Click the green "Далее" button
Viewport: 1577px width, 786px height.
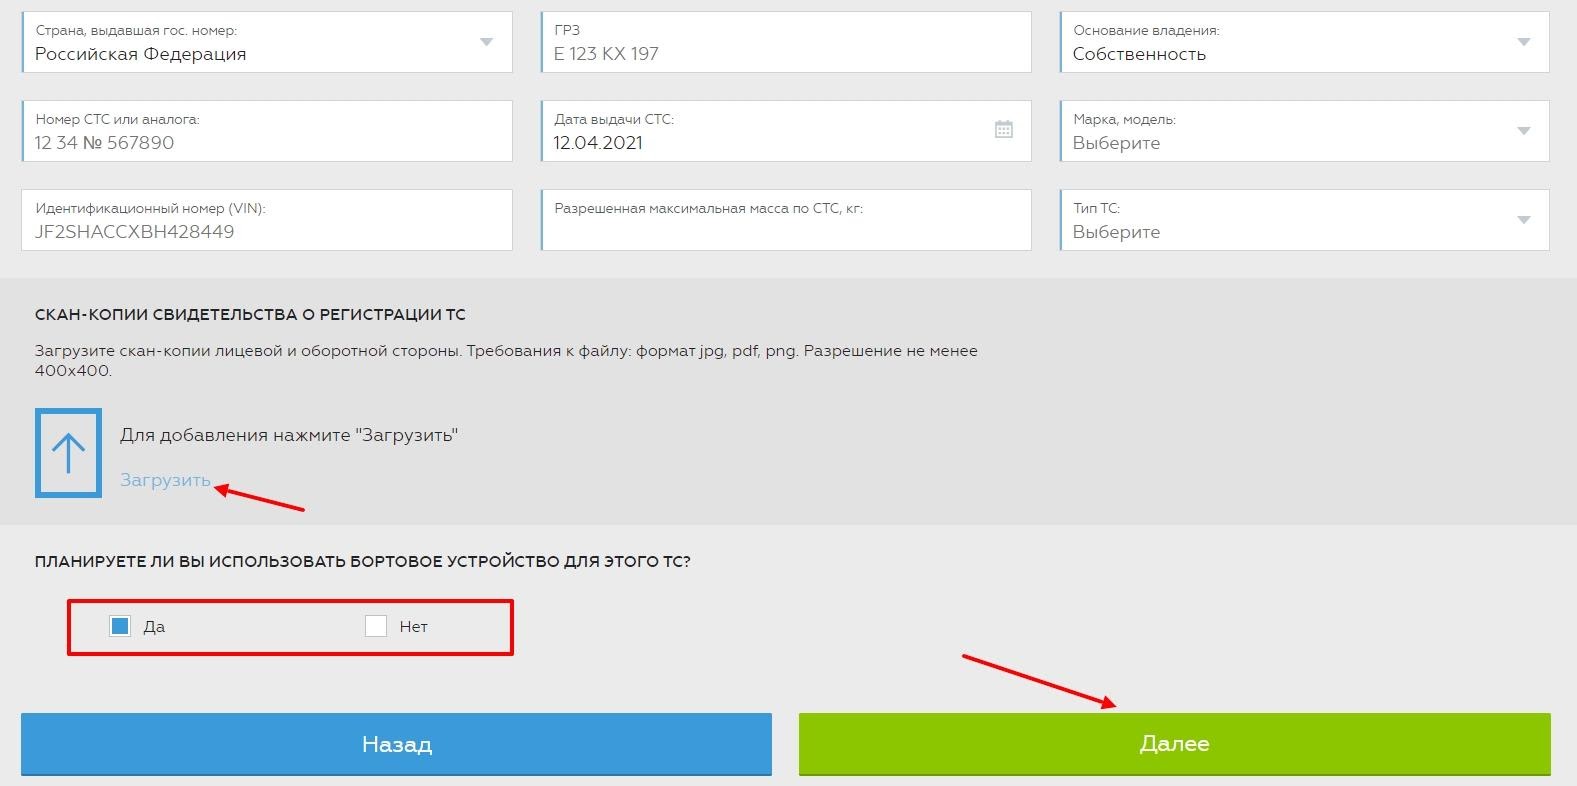point(1174,744)
